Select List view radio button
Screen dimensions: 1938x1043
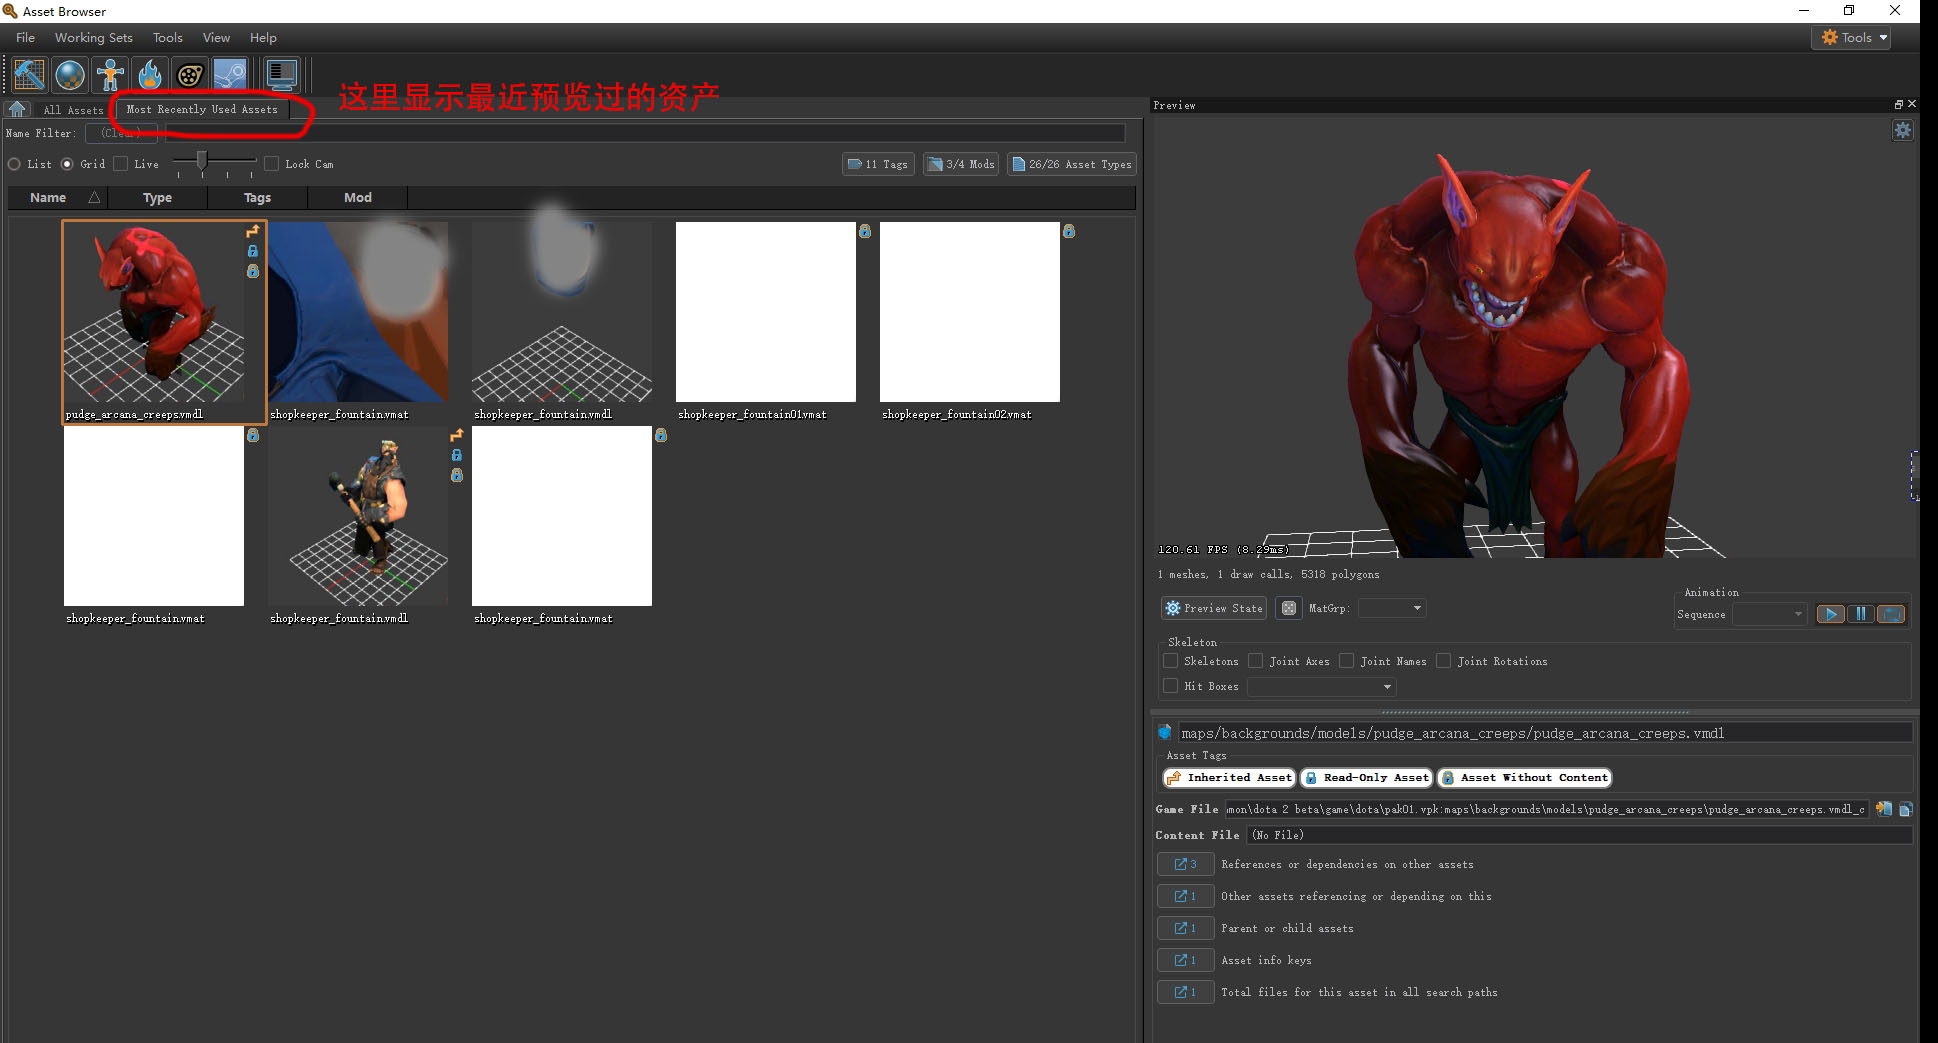(x=14, y=164)
